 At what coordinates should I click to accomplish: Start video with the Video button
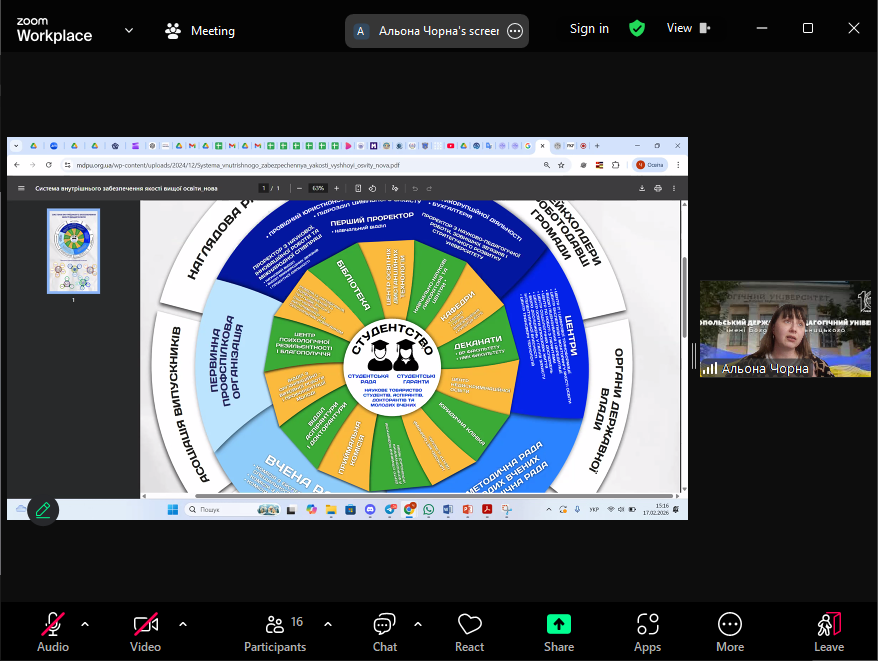(x=146, y=632)
